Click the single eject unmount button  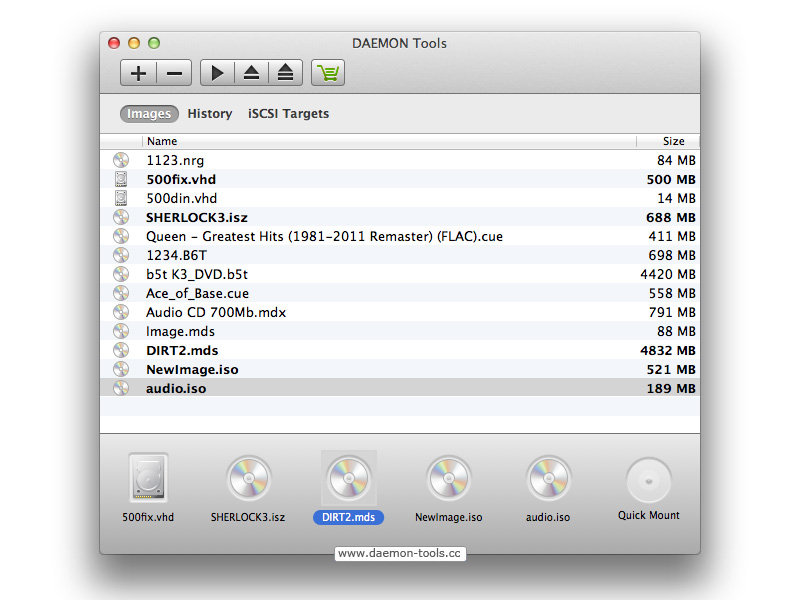251,73
